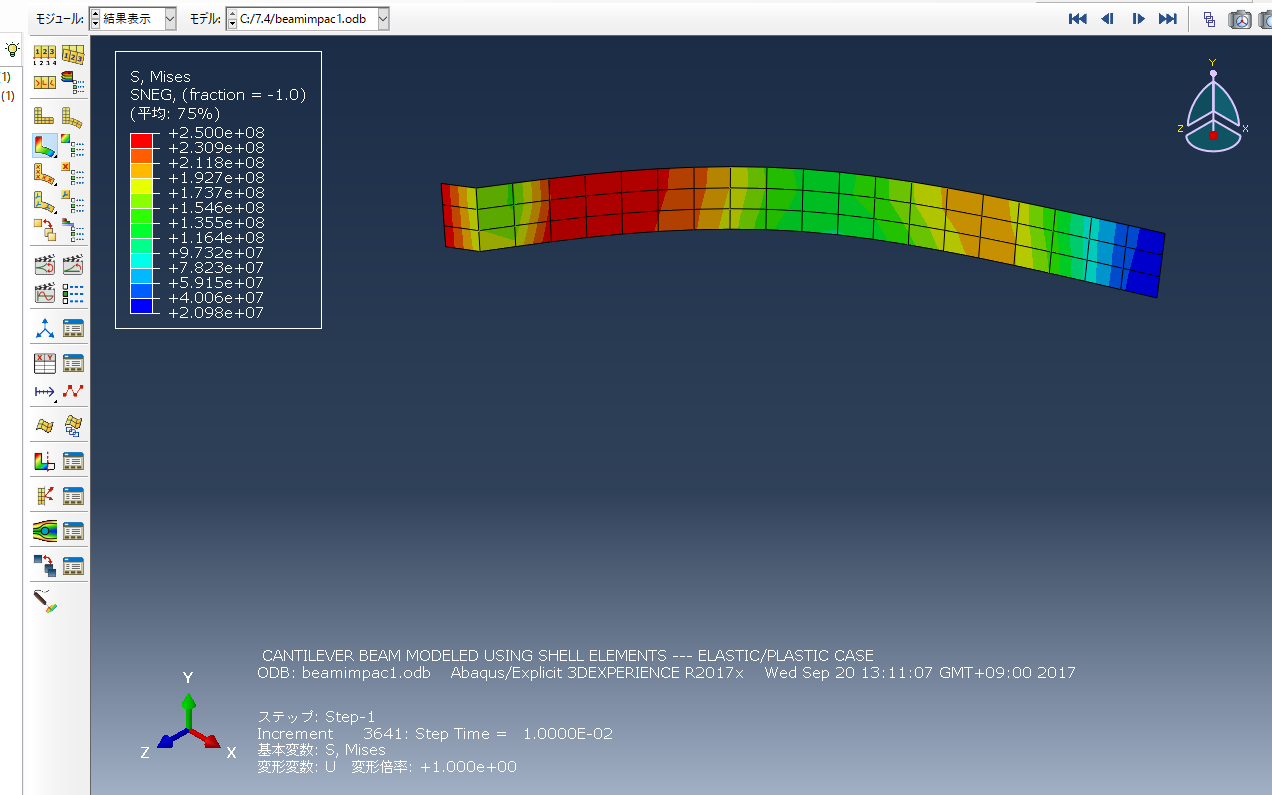Image resolution: width=1272 pixels, height=795 pixels.
Task: Click the Plot Contours on Deformed Shape tool
Action: (45, 146)
